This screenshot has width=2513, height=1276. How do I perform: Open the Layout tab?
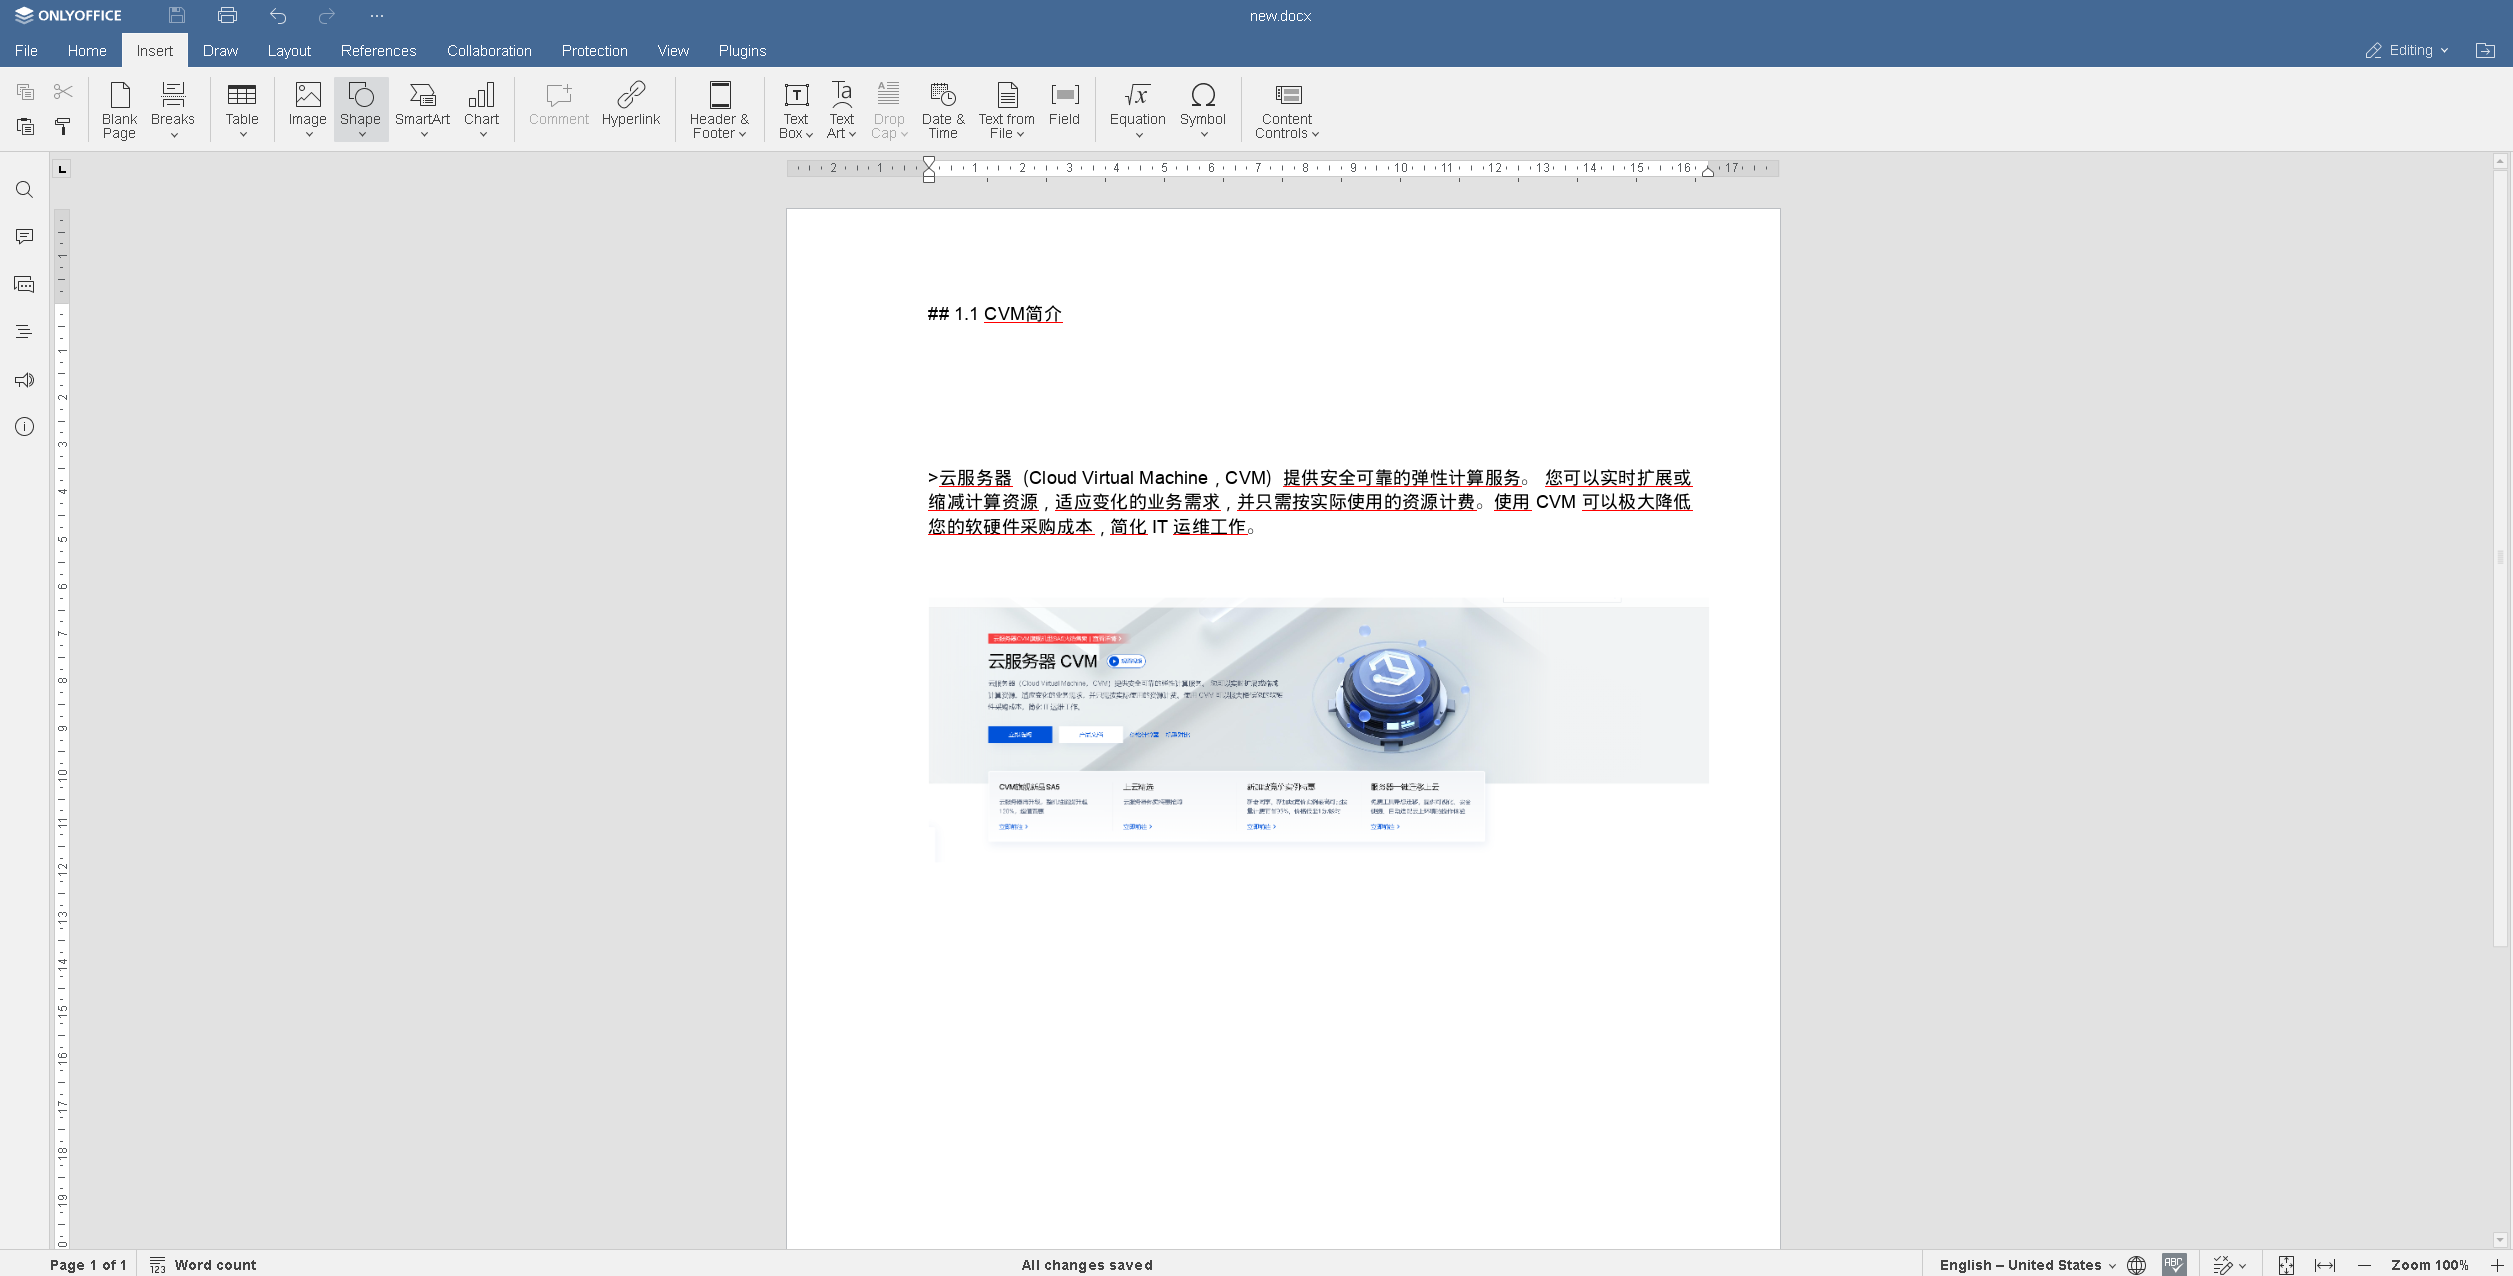[289, 50]
